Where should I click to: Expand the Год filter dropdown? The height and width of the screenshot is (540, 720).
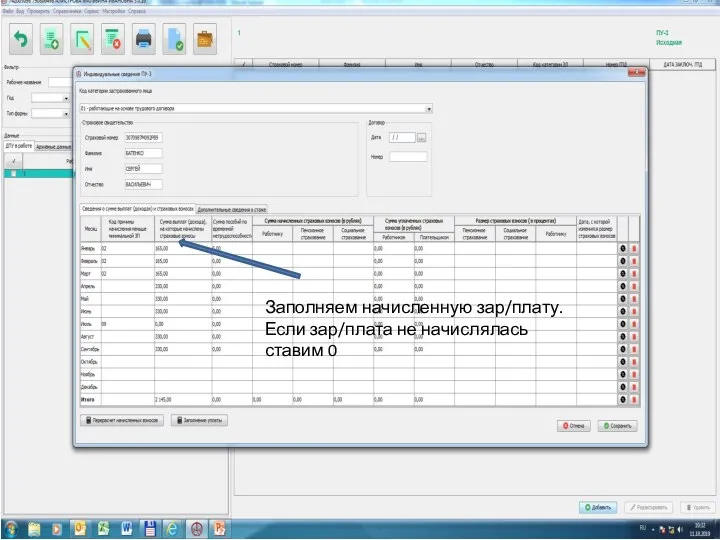(66, 98)
